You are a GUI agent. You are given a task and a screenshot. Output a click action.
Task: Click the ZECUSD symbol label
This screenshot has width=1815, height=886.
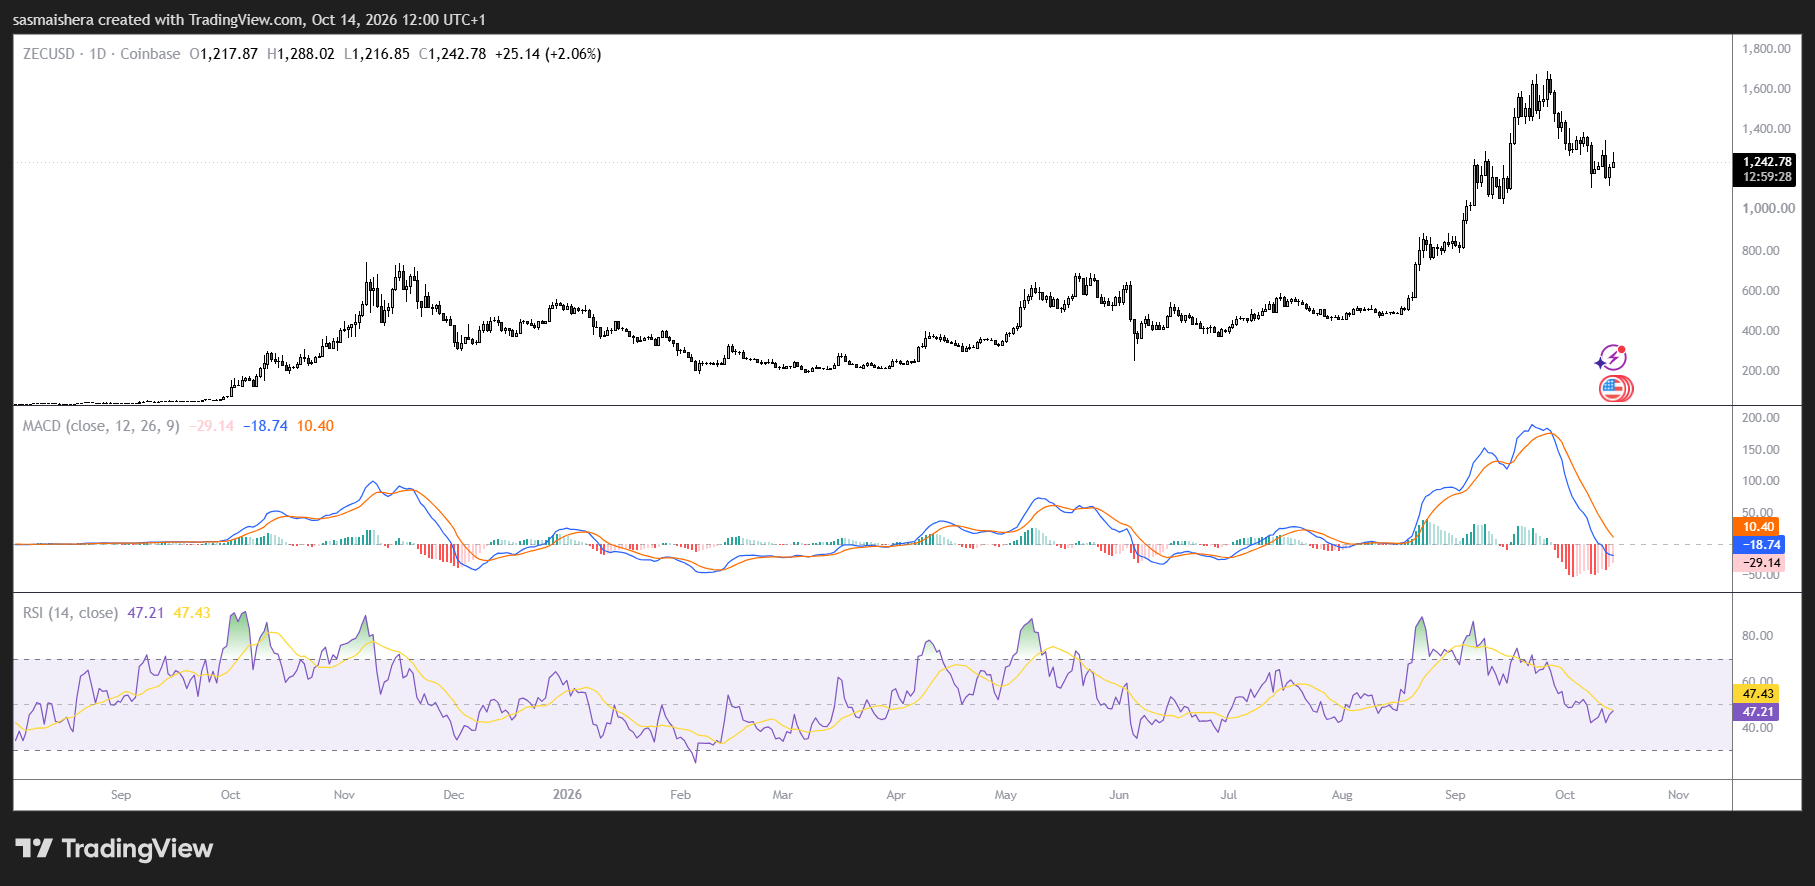click(x=49, y=54)
